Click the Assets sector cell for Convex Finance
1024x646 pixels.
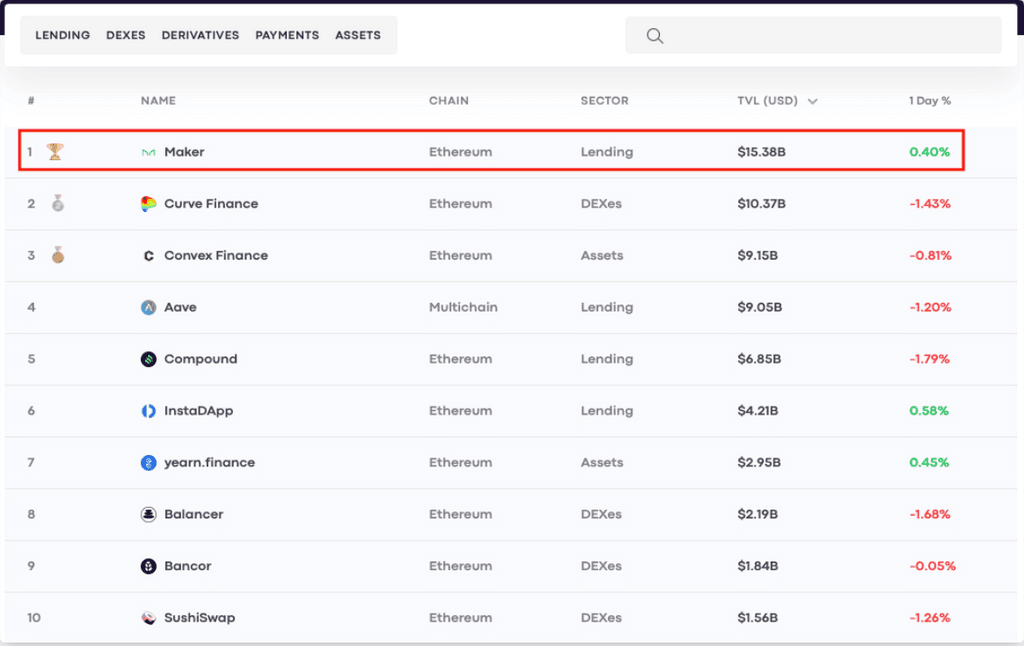[x=602, y=255]
